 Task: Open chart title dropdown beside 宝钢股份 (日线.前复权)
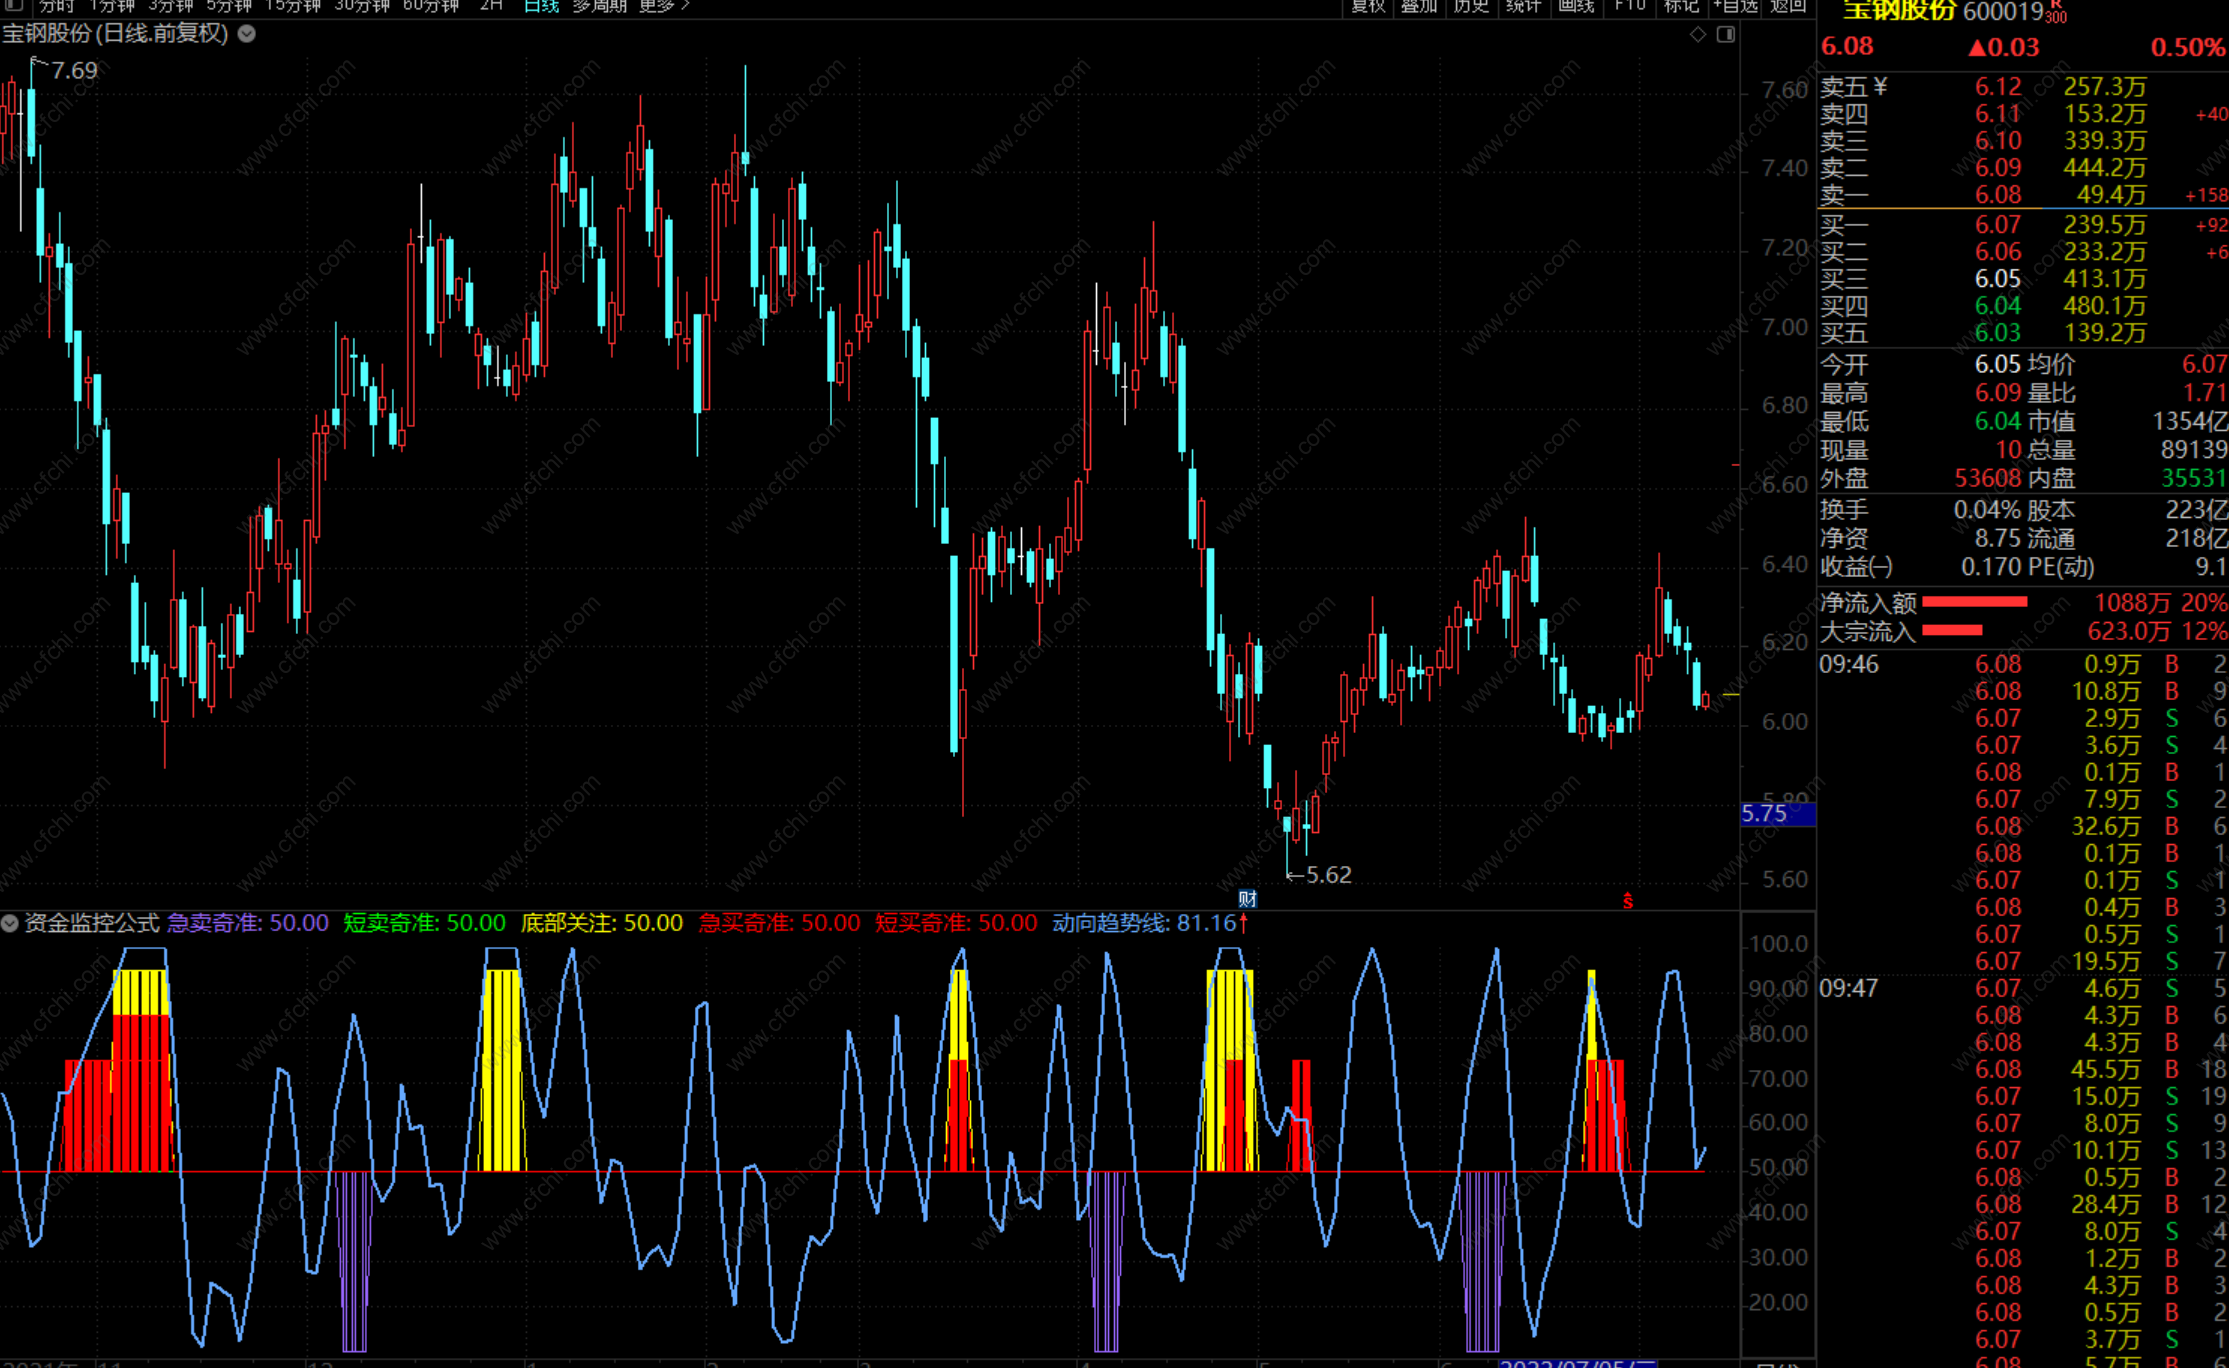point(247,34)
